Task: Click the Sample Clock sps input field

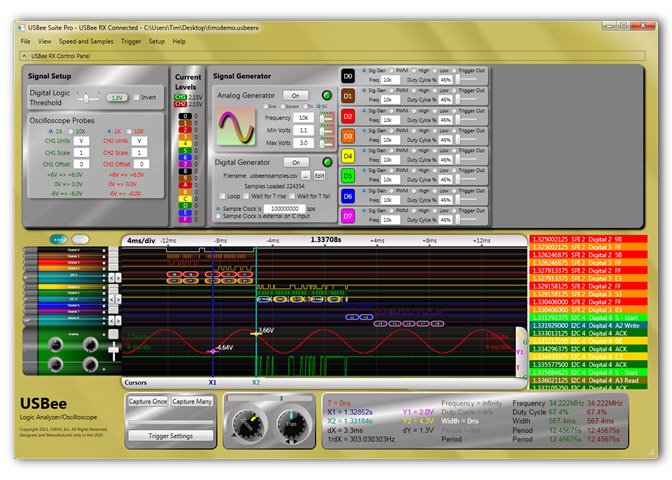Action: (285, 208)
